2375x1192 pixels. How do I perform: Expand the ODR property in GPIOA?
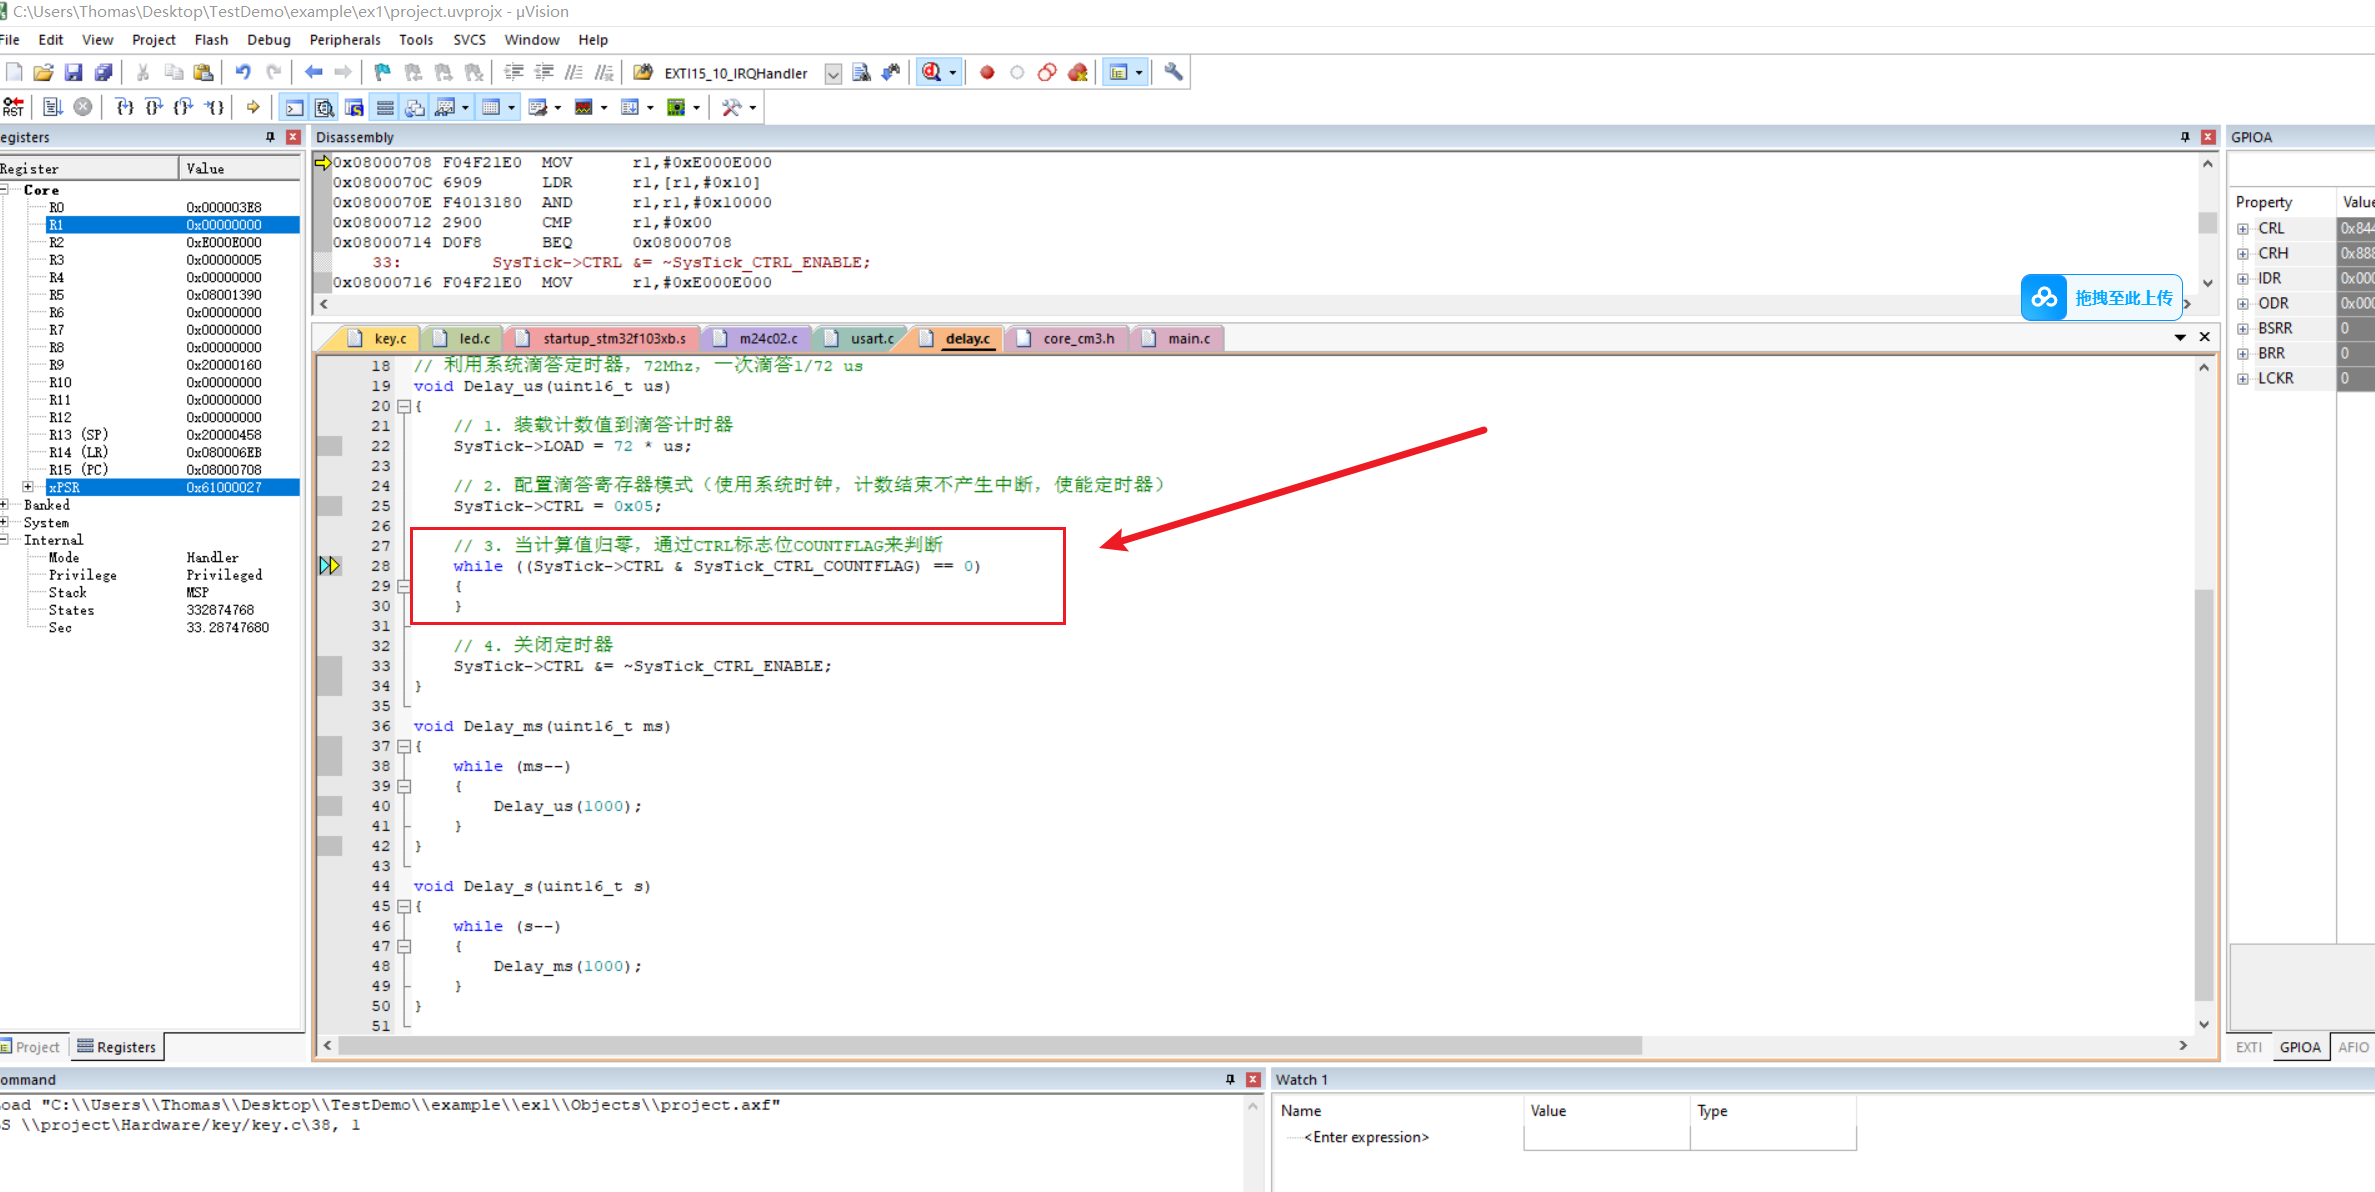point(2243,304)
